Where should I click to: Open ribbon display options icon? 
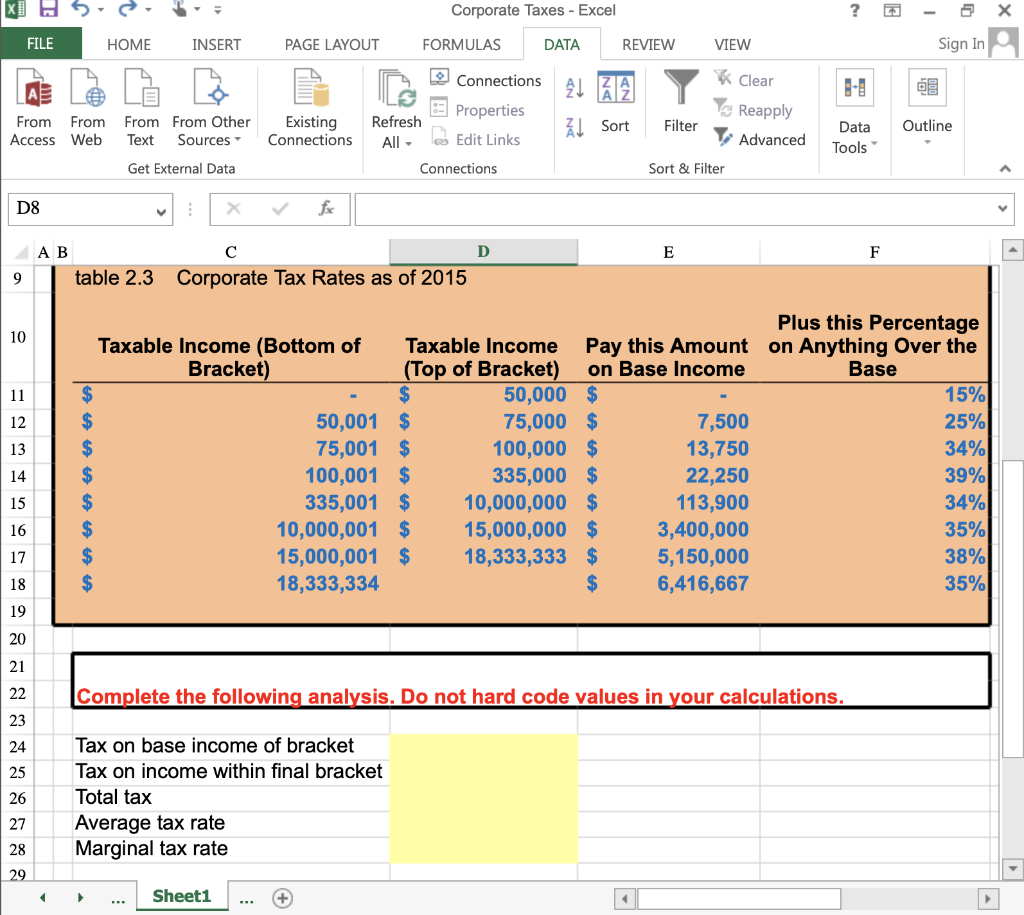pyautogui.click(x=892, y=10)
